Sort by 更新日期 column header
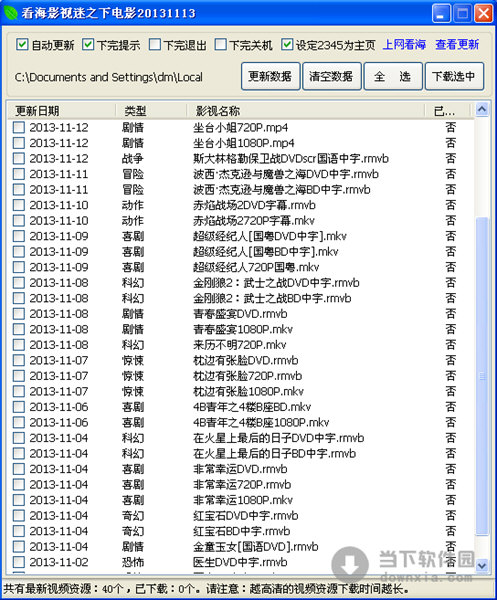Image resolution: width=497 pixels, height=600 pixels. point(61,111)
